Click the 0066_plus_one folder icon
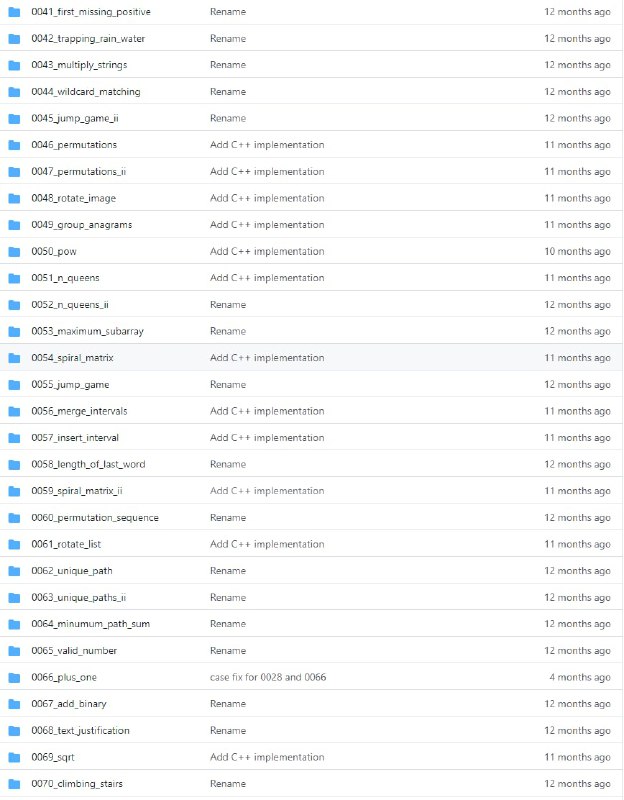 point(14,677)
